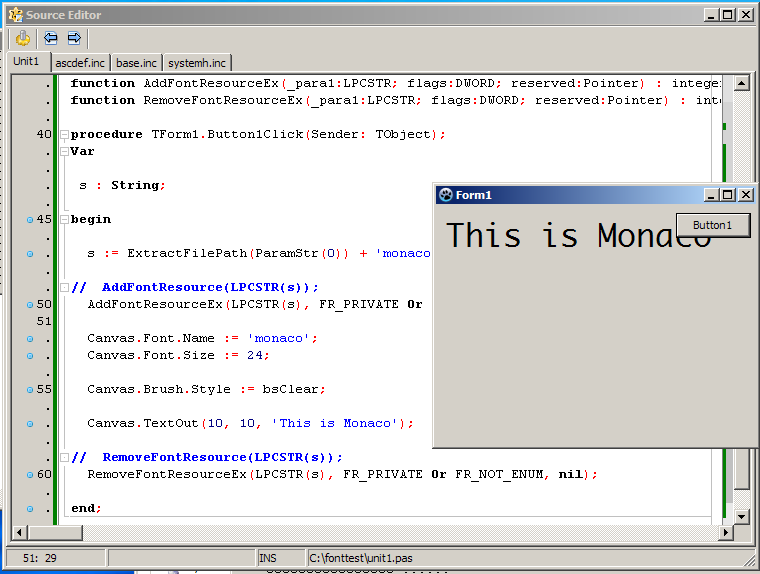Collapse the procedure TForm1.Button1Click fold
Image resolution: width=760 pixels, height=574 pixels.
[x=64, y=135]
